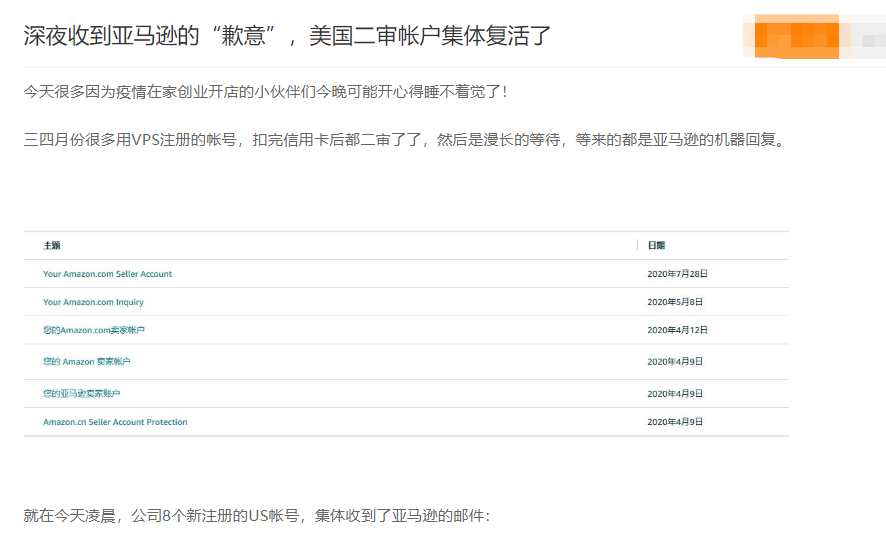Open '您的 Amazon 卖家帐户' message link
The width and height of the screenshot is (886, 542).
pyautogui.click(x=86, y=362)
